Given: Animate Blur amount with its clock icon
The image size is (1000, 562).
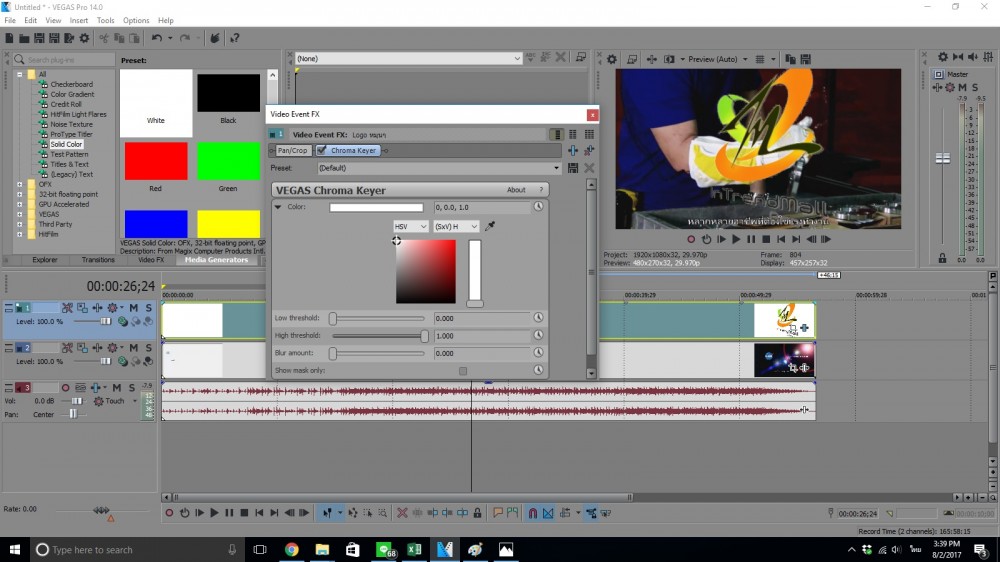Looking at the screenshot, I should pyautogui.click(x=538, y=353).
